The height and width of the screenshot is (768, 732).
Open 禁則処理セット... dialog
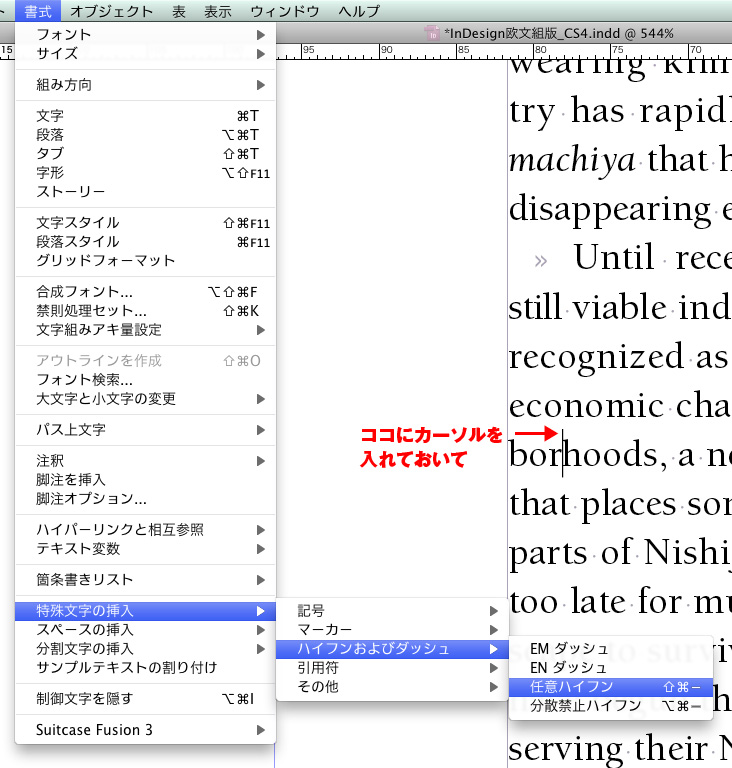[x=145, y=311]
